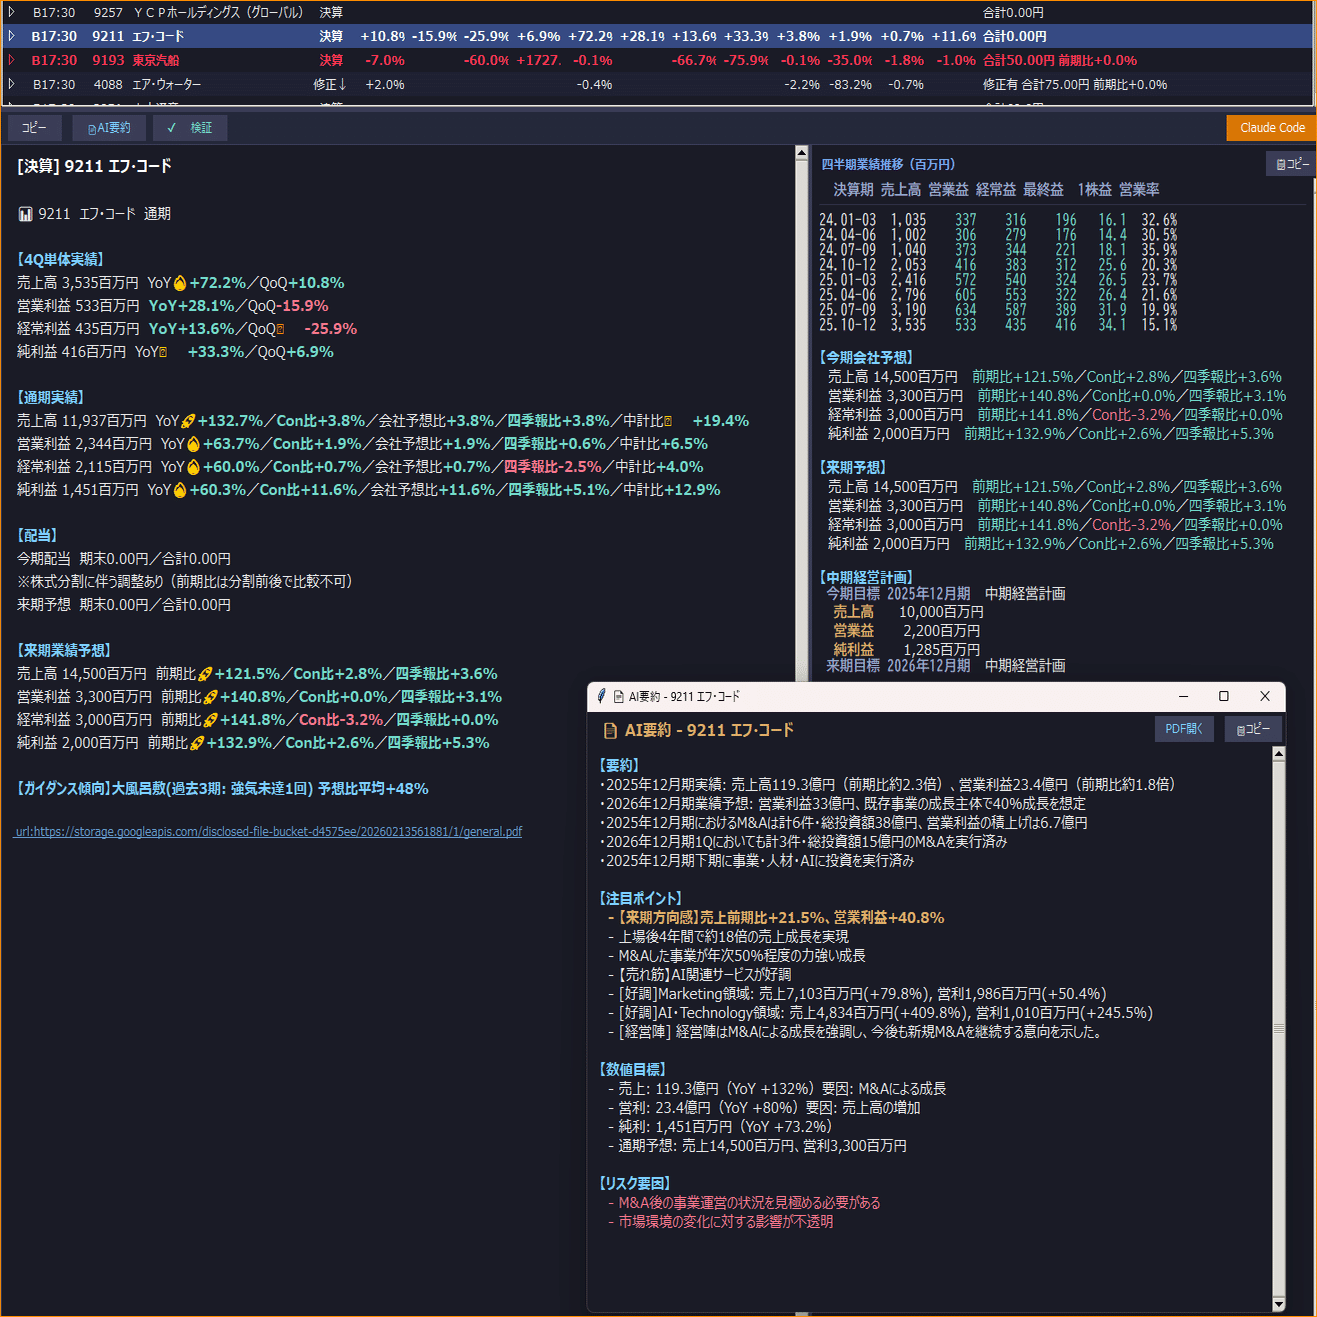The image size is (1317, 1317).
Task: Click the [数値目標] header in the AI要約 window
Action: click(633, 1069)
